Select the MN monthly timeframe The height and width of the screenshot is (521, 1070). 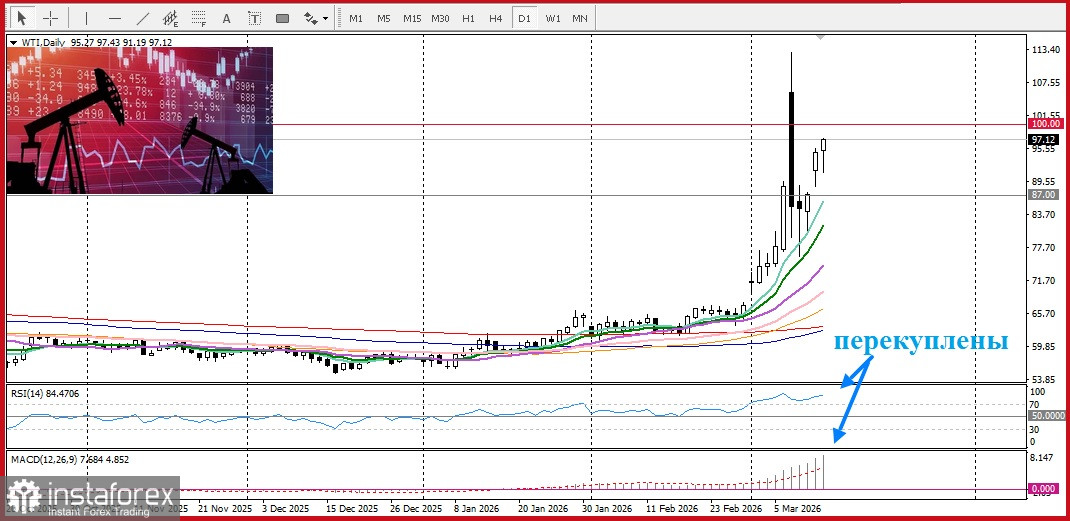580,18
